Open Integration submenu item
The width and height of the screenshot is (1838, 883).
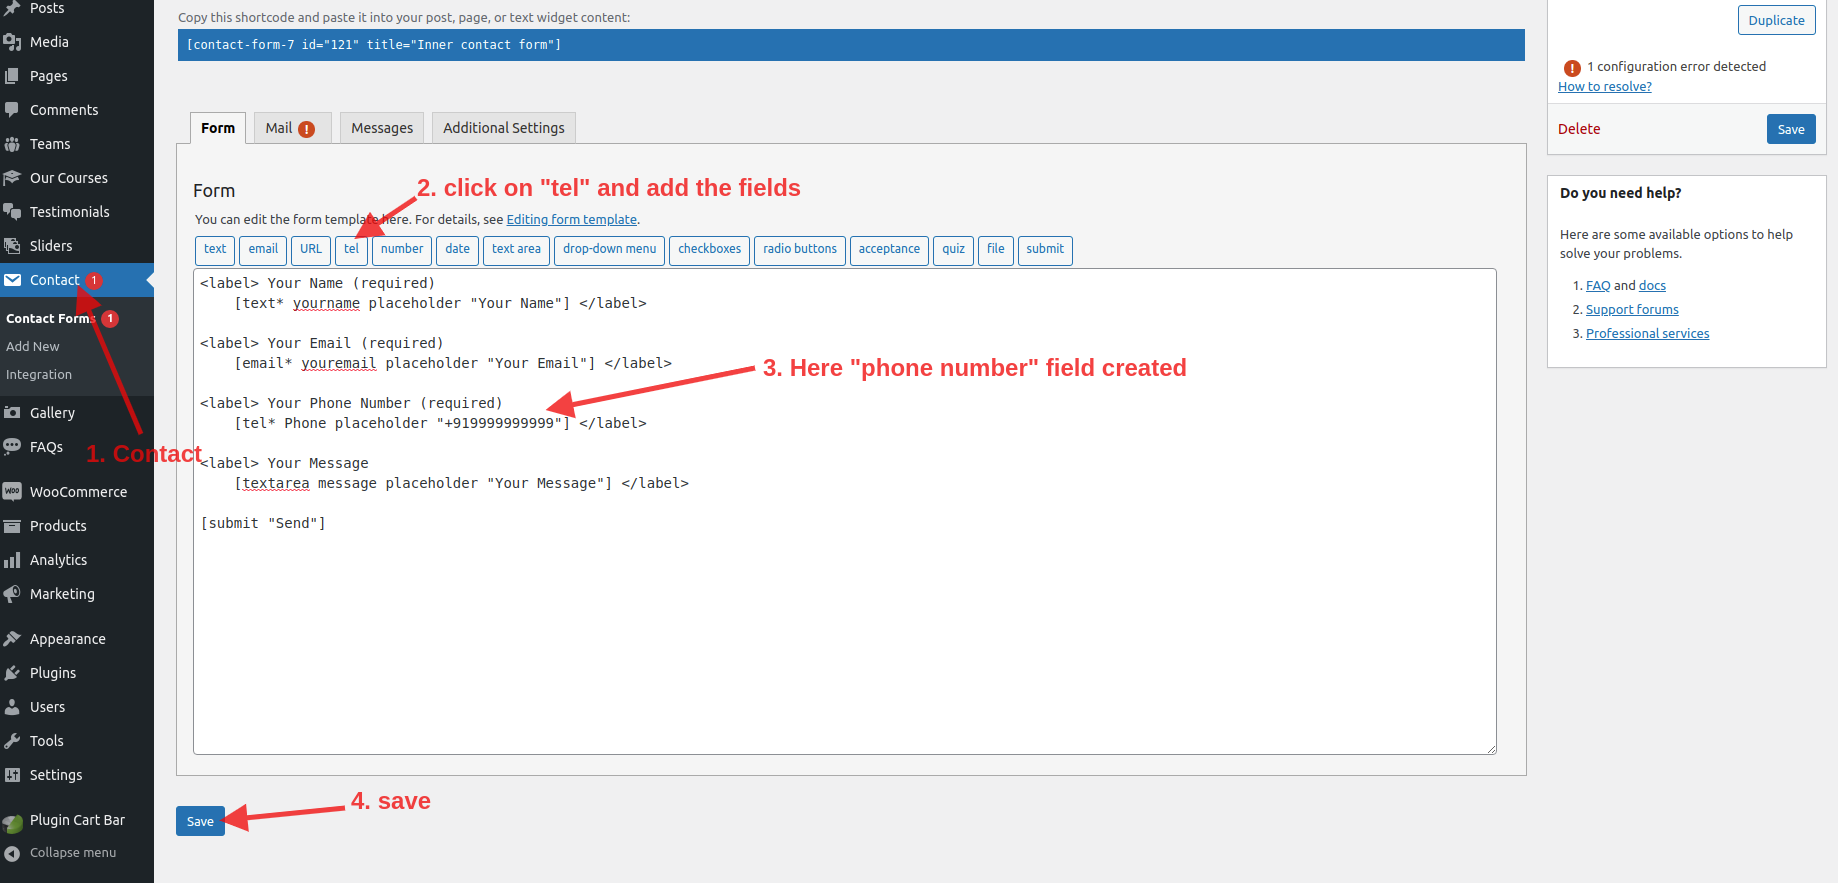point(39,374)
